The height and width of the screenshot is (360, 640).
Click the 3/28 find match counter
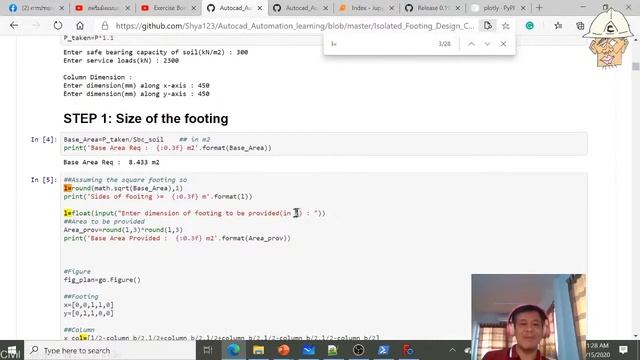point(444,44)
